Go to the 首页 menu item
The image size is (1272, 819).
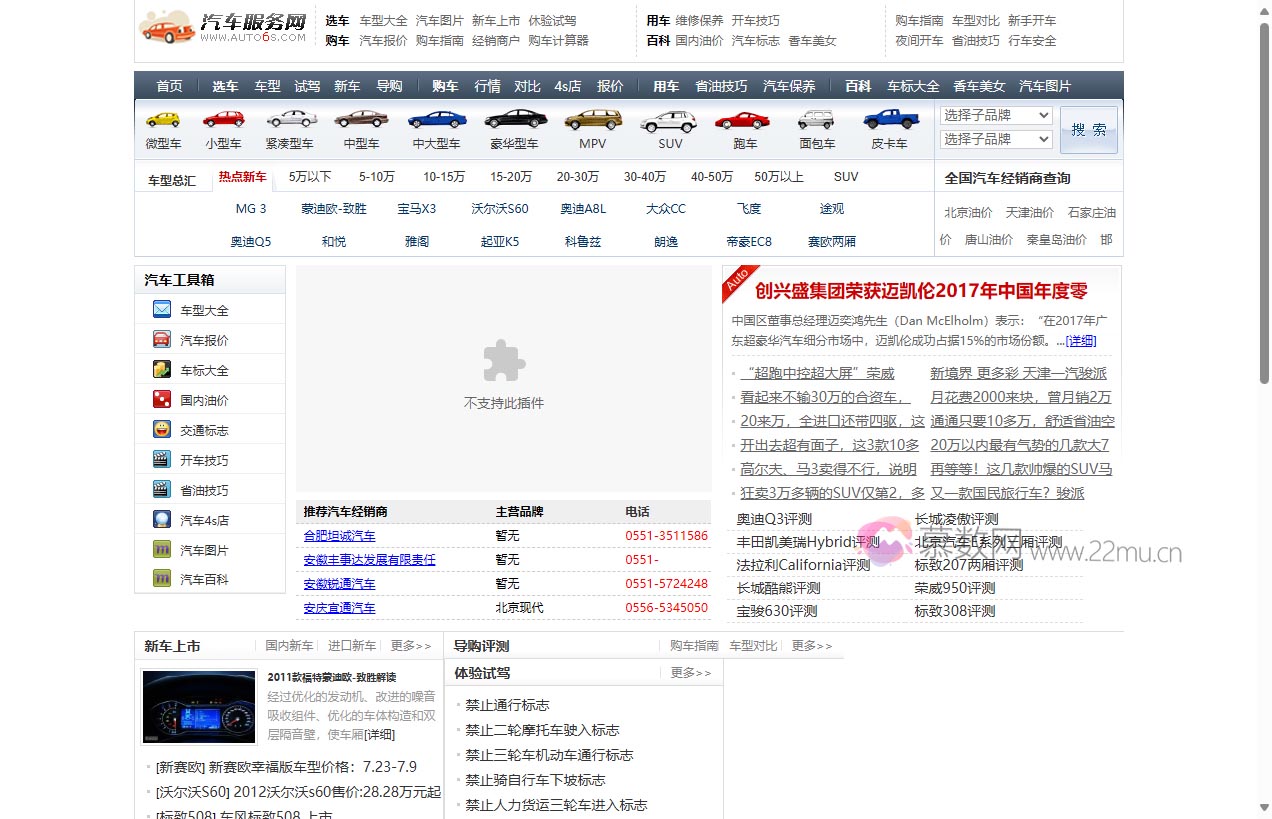pos(168,86)
